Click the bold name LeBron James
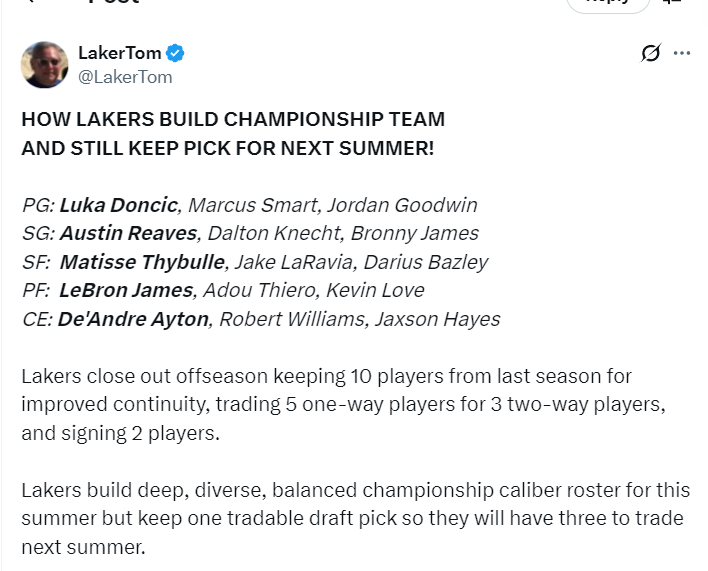Viewport: 708px width, 571px height. click(x=126, y=290)
